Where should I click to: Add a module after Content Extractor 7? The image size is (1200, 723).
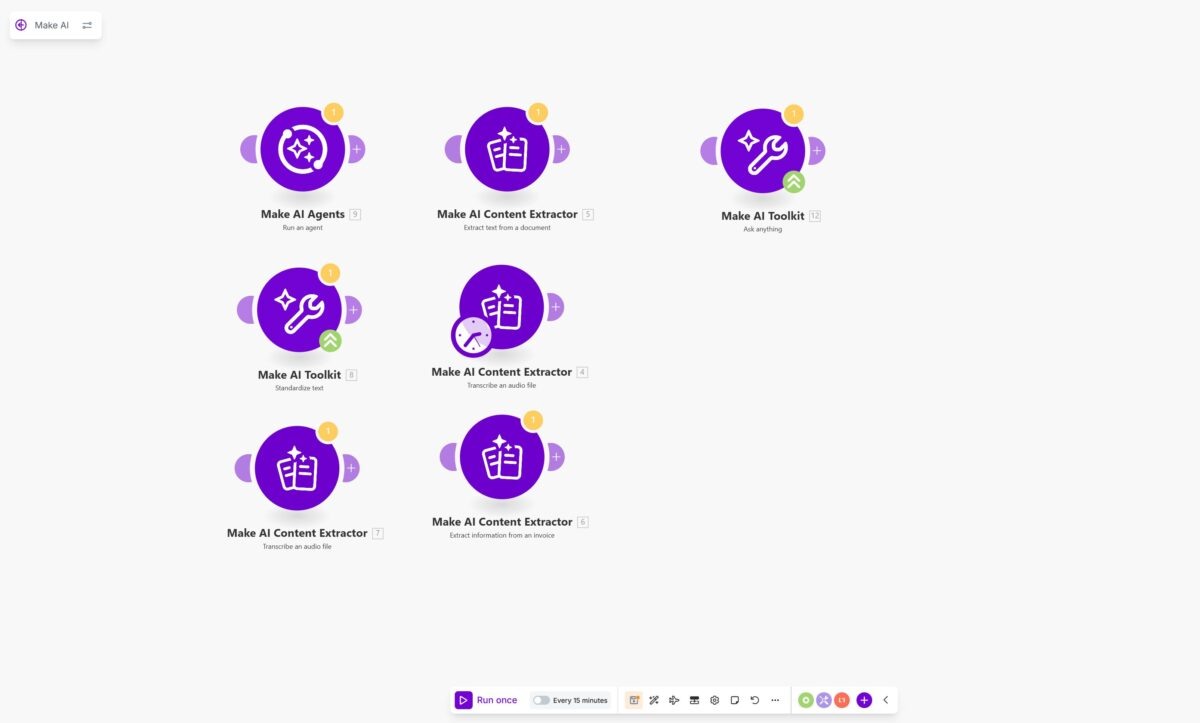tap(350, 468)
